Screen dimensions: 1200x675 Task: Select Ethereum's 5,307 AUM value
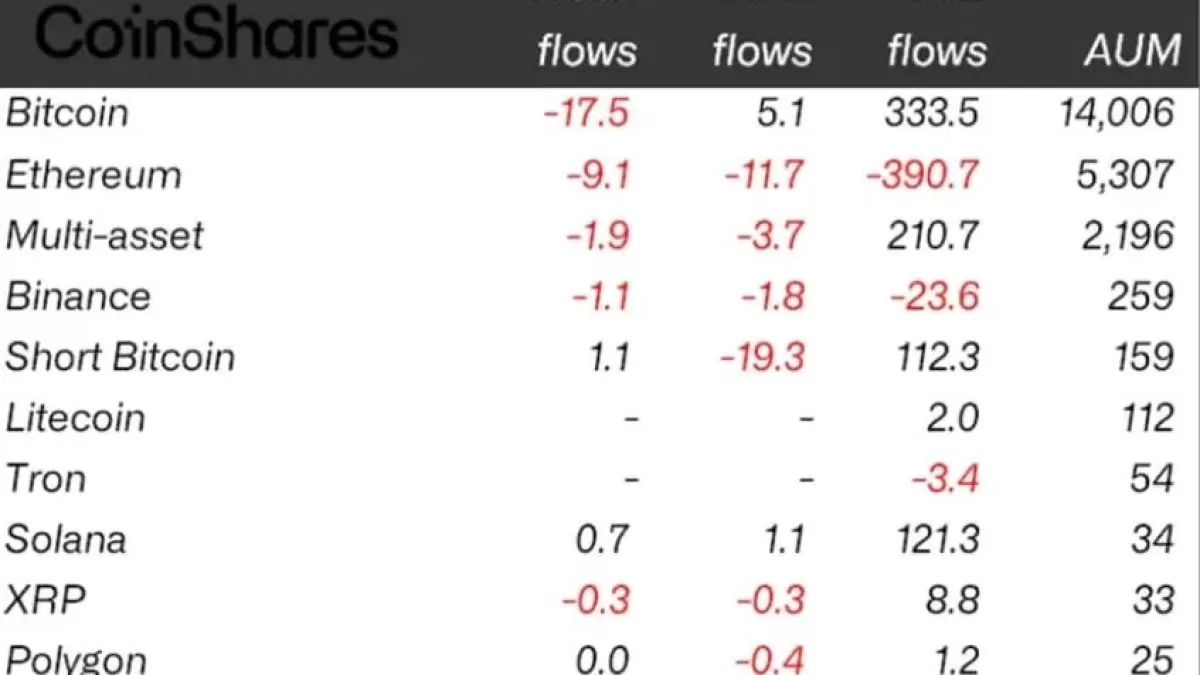point(1124,175)
